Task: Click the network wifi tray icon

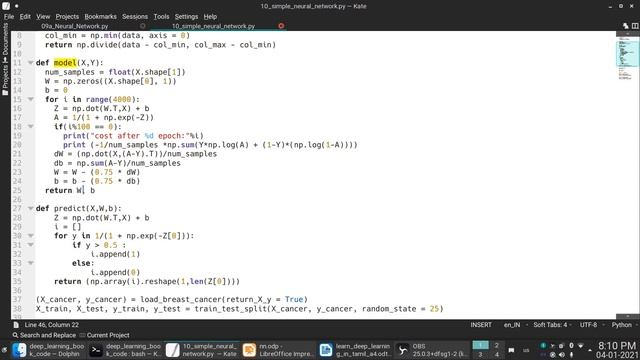Action: [580, 346]
